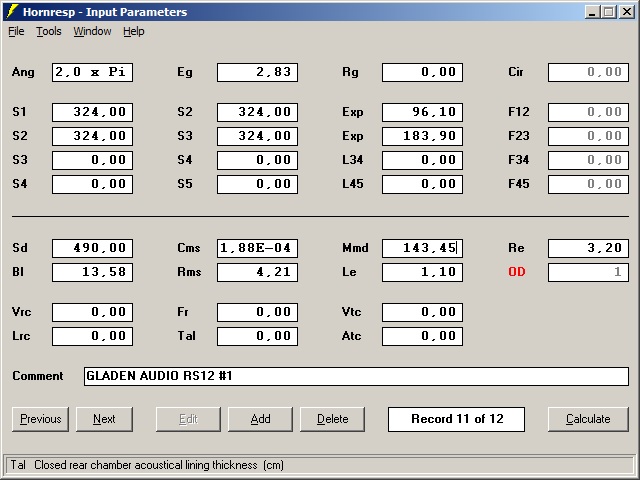Run Calculate on the parameters
This screenshot has width=640, height=480.
588,419
